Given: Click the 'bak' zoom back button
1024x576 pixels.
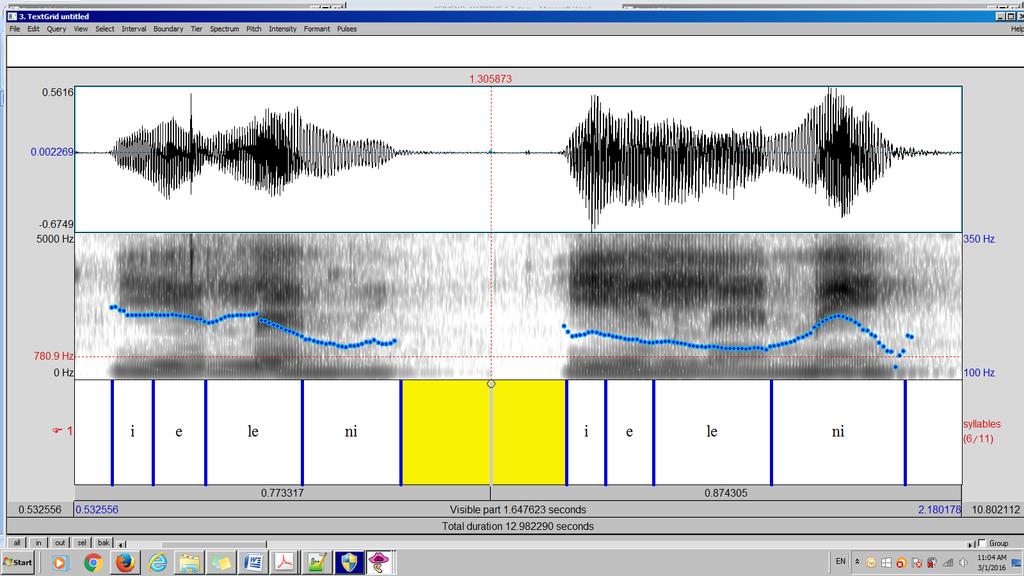Looking at the screenshot, I should pos(103,543).
